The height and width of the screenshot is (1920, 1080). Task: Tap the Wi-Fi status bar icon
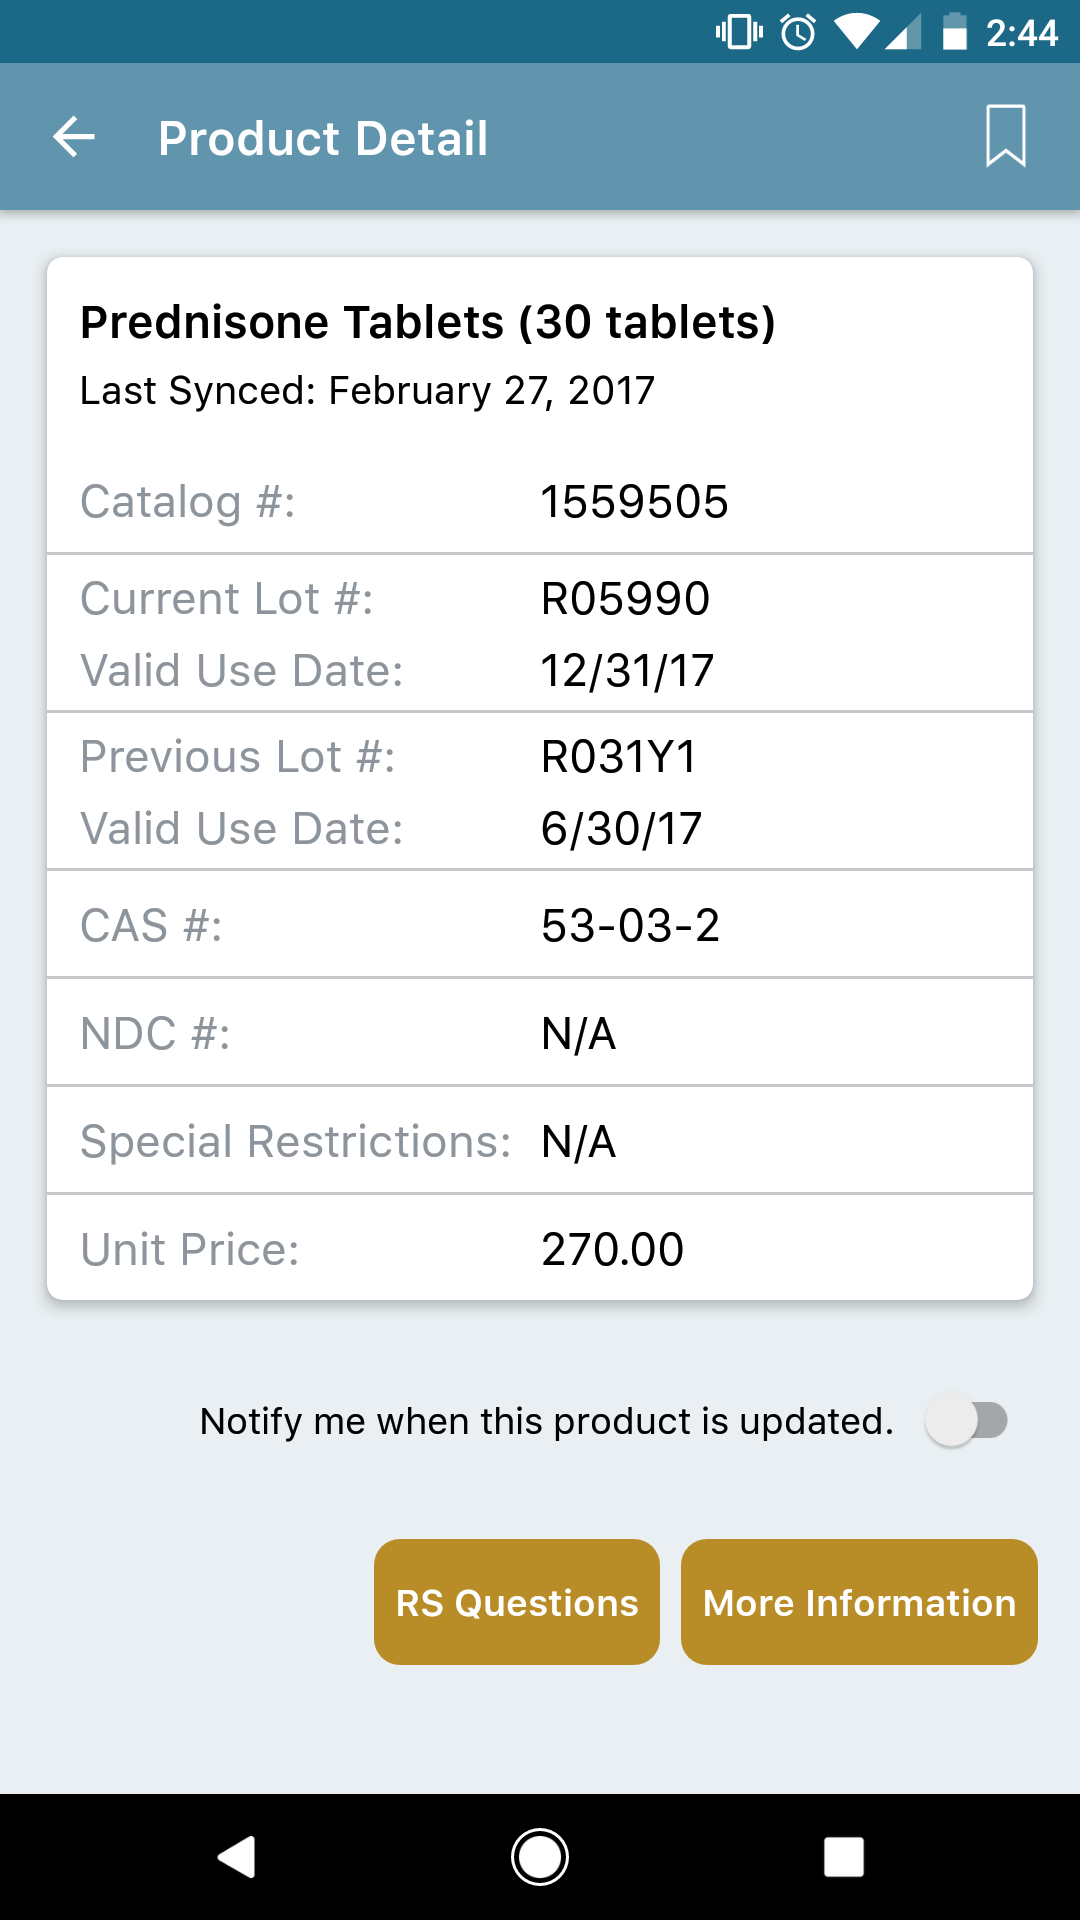855,33
